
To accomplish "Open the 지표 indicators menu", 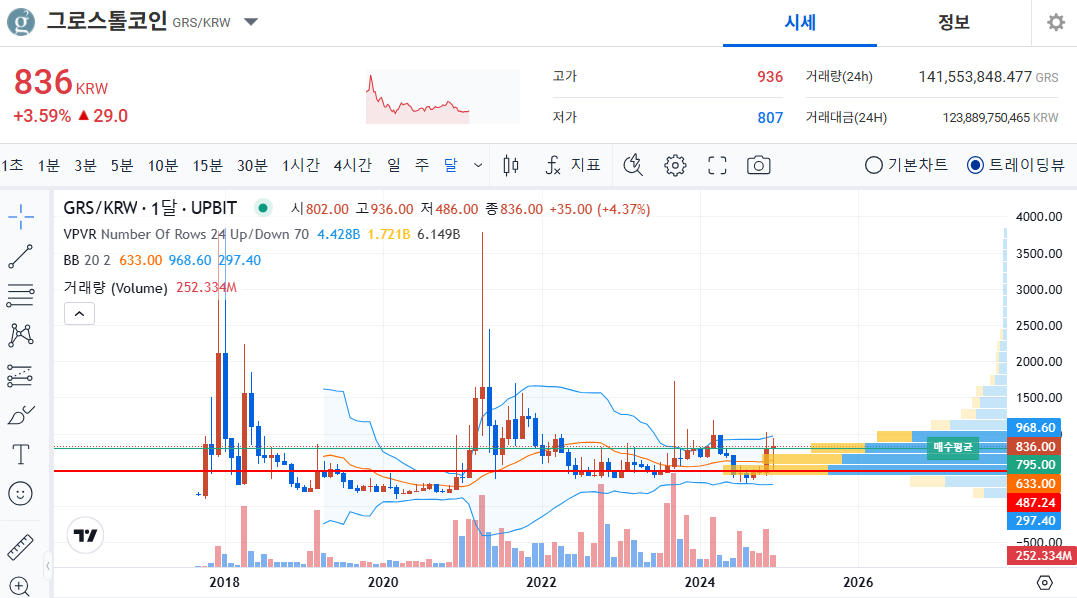I will (573, 165).
